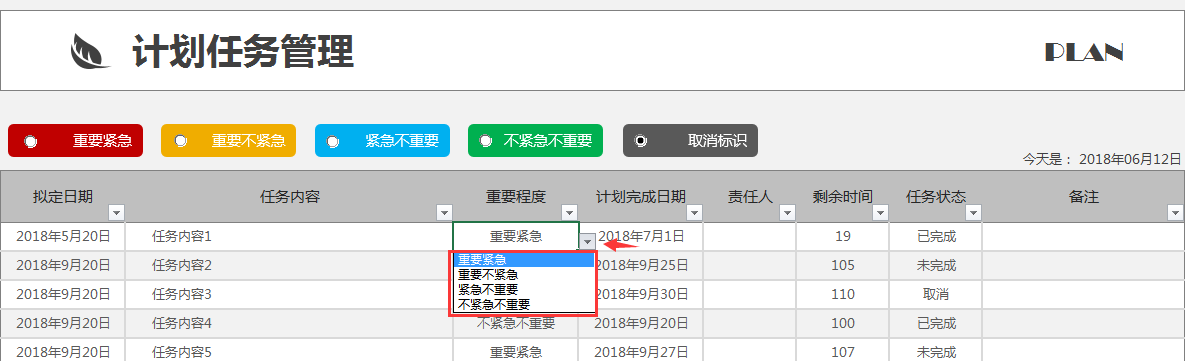Screen dimensions: 1185x361
Task: Select the 任务内容2 cell
Action: [289, 265]
